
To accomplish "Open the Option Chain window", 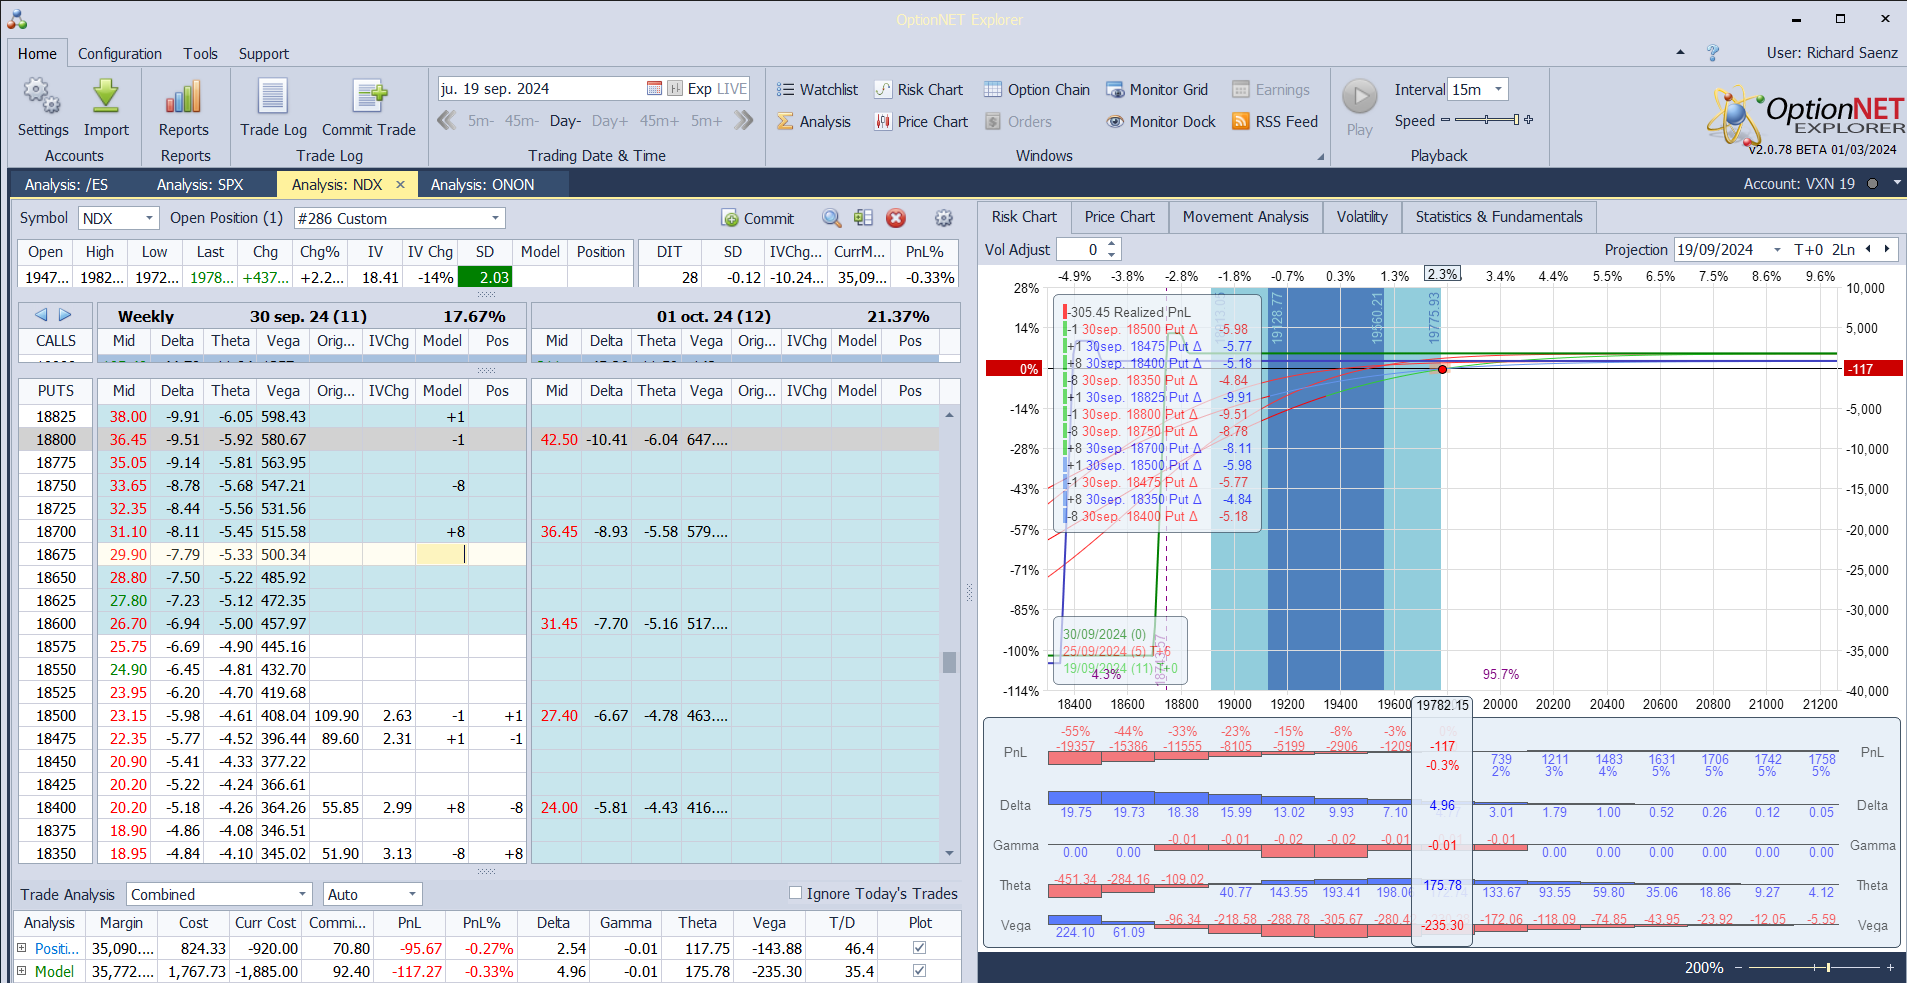I will (x=1037, y=89).
